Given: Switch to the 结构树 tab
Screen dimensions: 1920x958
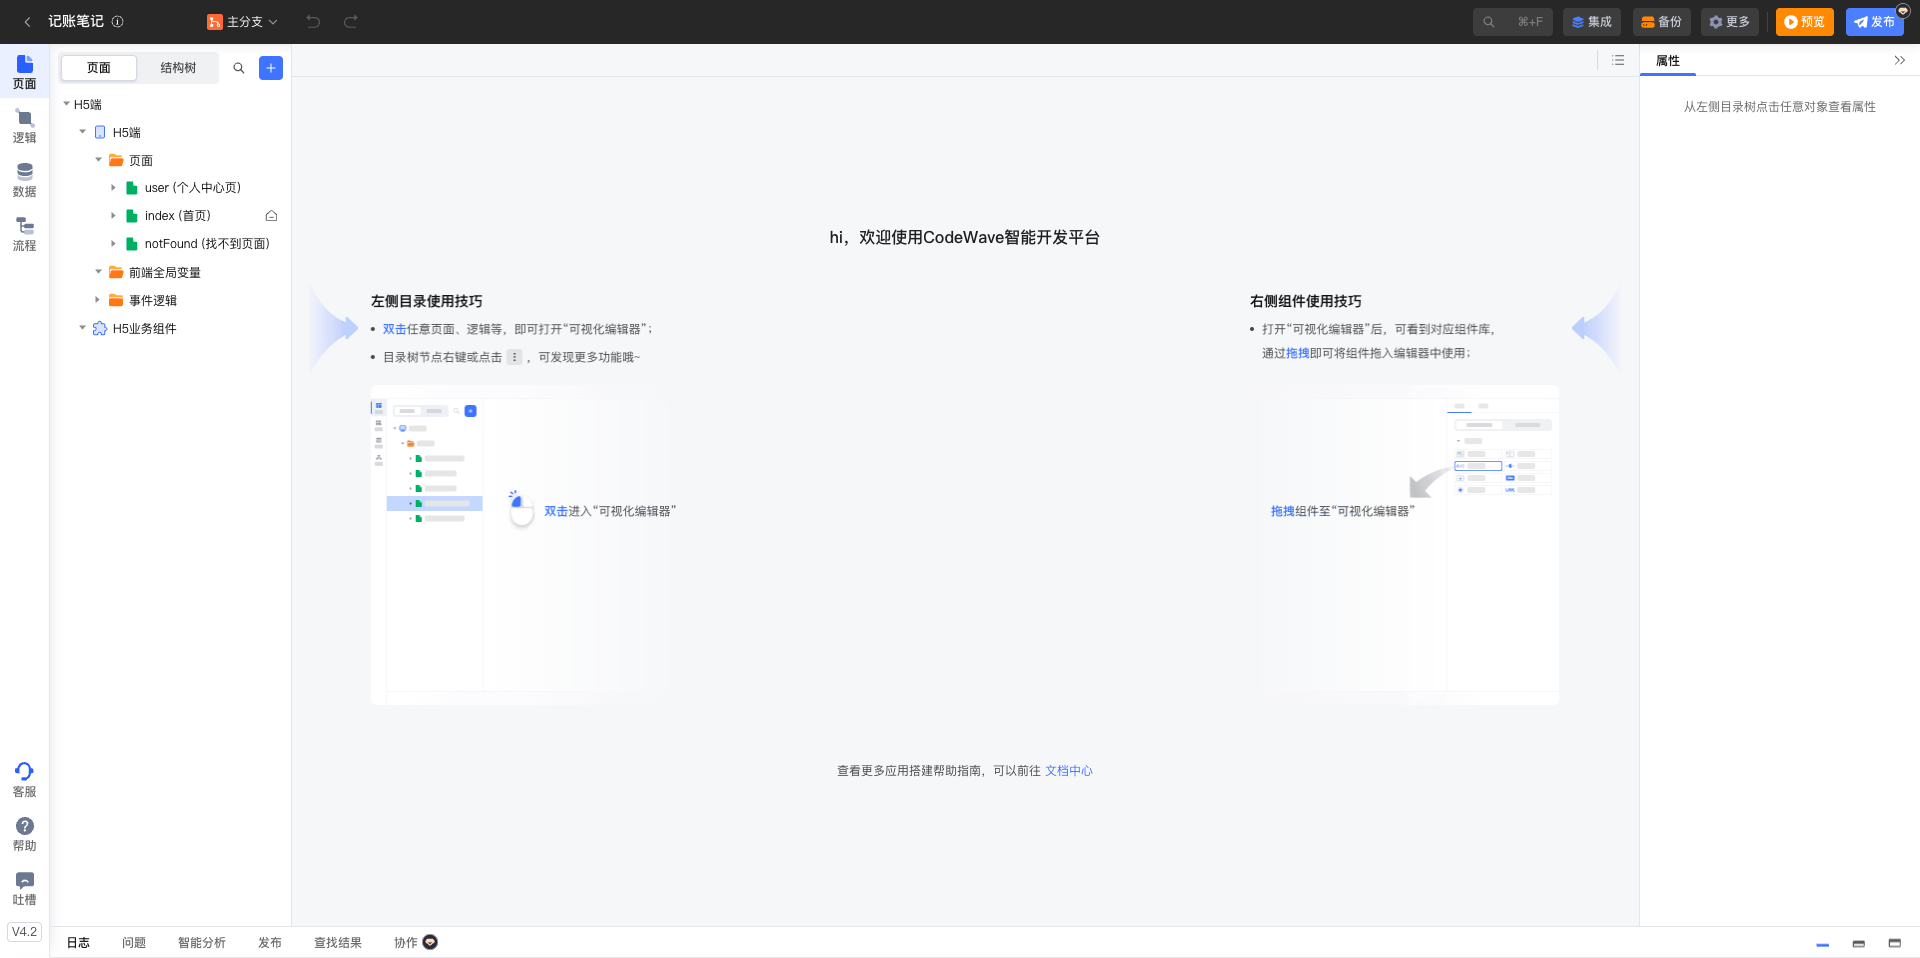Looking at the screenshot, I should (178, 68).
